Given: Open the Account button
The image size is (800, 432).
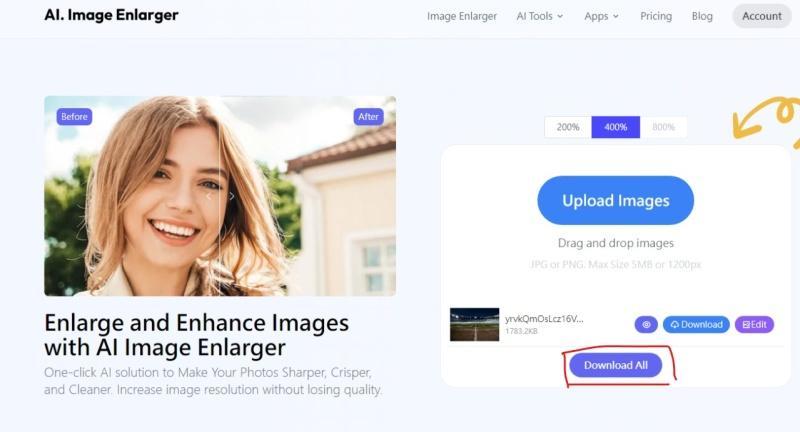Looking at the screenshot, I should [762, 16].
